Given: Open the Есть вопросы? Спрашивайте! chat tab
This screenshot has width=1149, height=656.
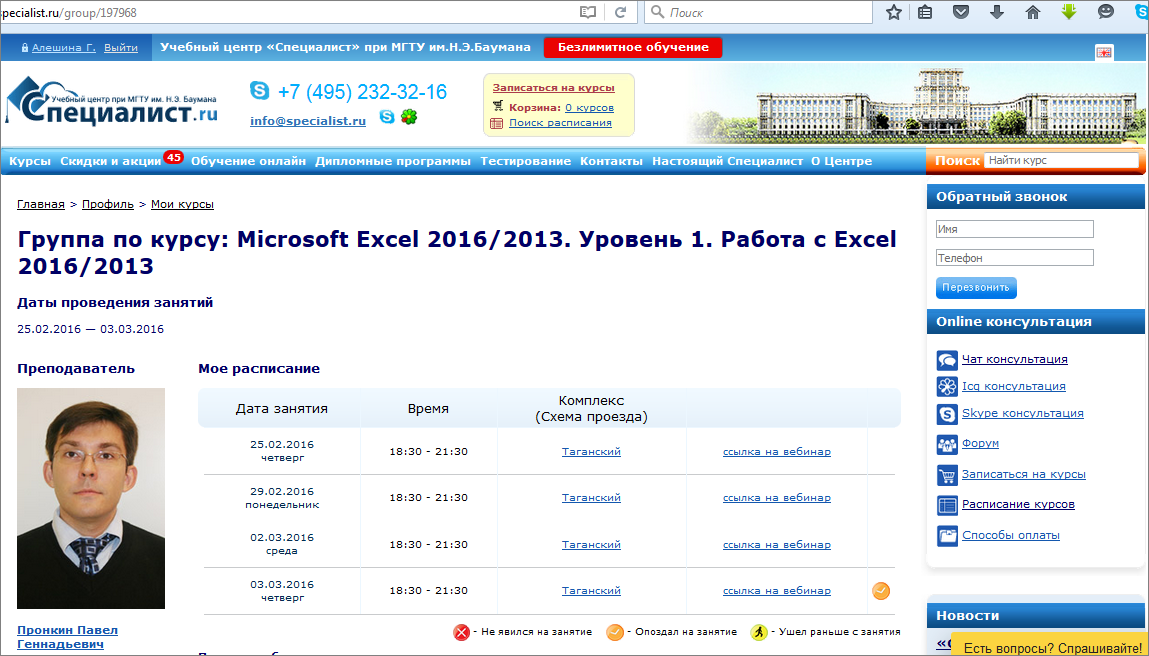Looking at the screenshot, I should [1050, 645].
